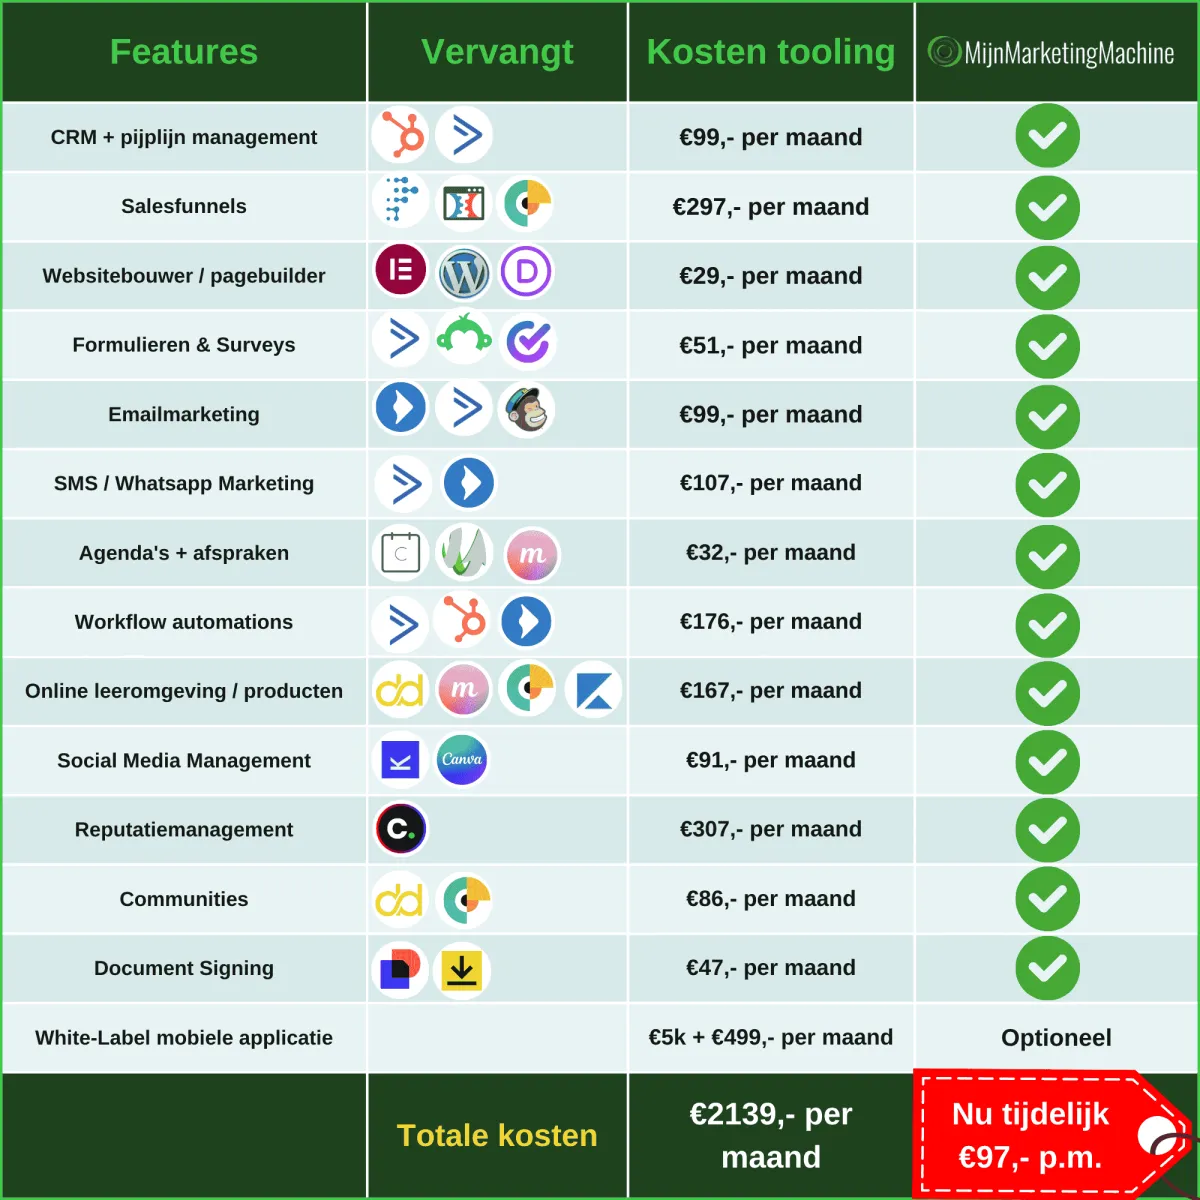Image resolution: width=1200 pixels, height=1200 pixels.
Task: Click the WordPress logo icon
Action: point(464,273)
